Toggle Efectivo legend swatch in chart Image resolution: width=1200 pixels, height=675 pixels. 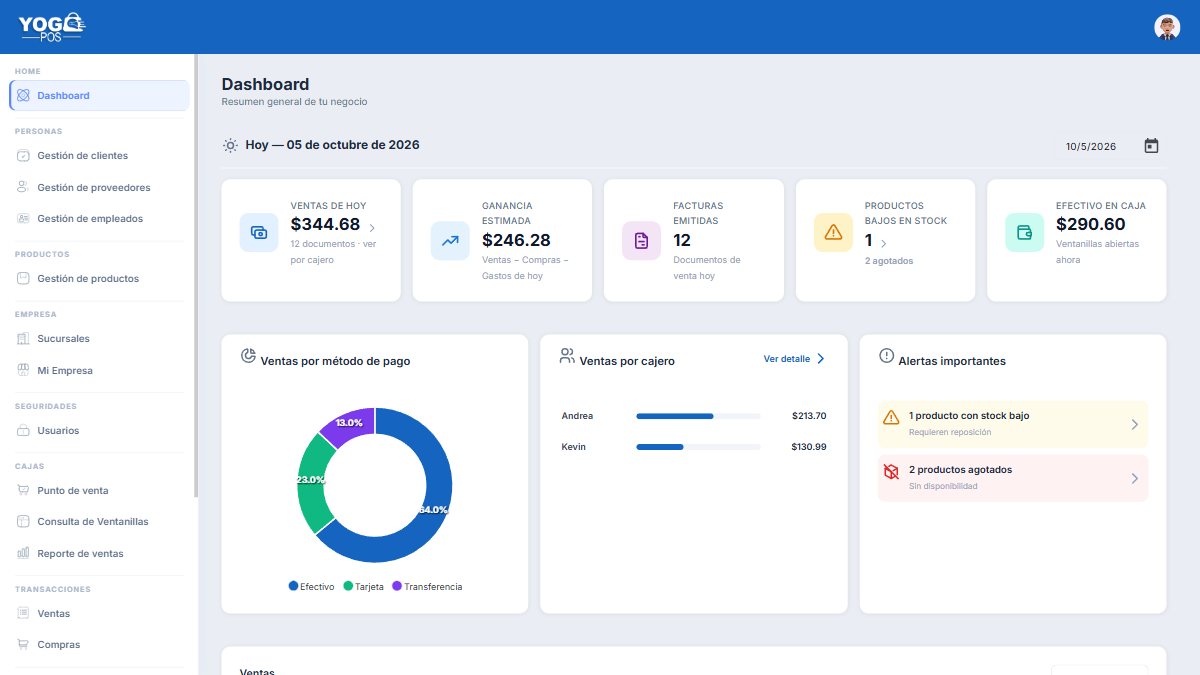click(x=293, y=586)
